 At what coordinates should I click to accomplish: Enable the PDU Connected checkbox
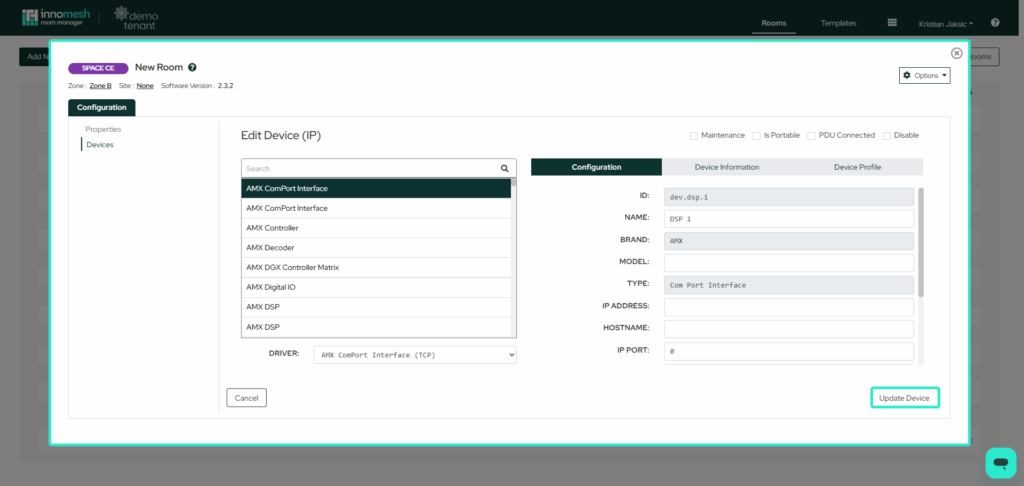811,136
